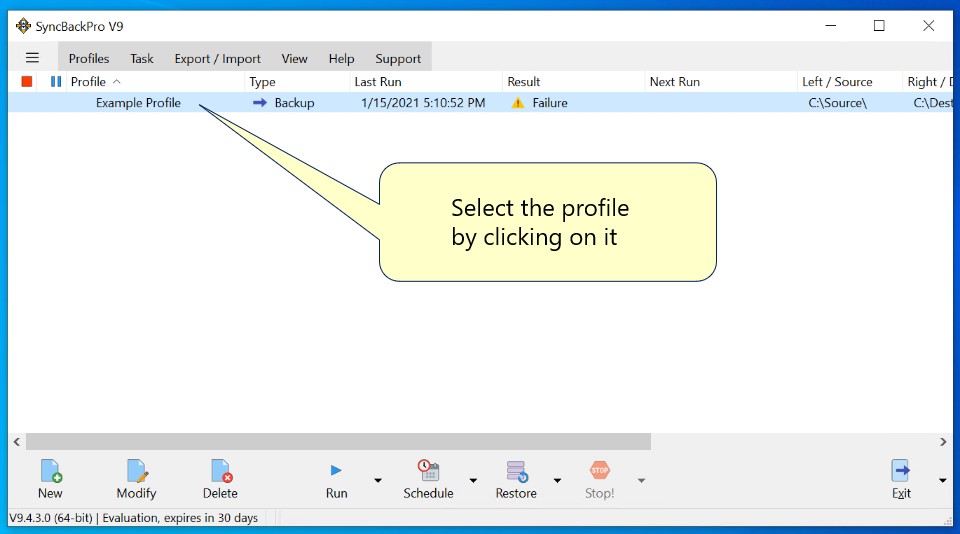The image size is (960, 534).
Task: Select the Example Profile row
Action: click(x=480, y=103)
